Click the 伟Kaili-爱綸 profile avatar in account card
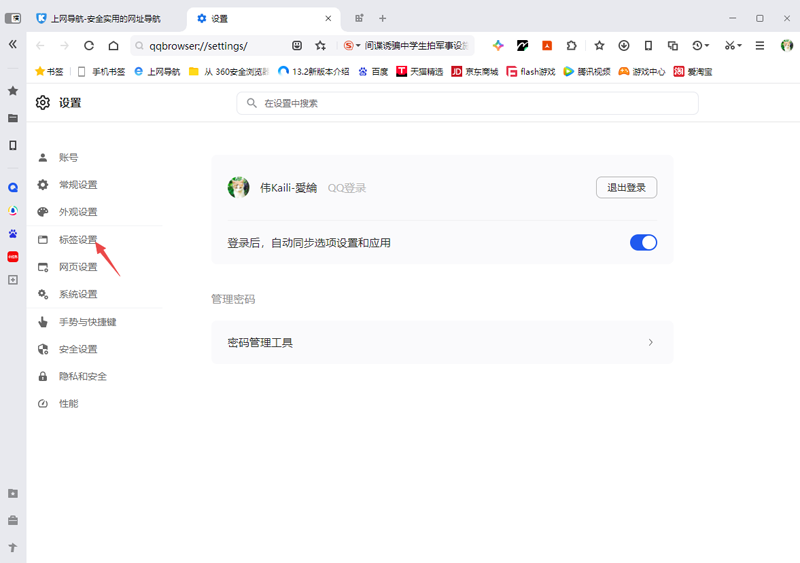Viewport: 800px width, 563px height. [238, 188]
